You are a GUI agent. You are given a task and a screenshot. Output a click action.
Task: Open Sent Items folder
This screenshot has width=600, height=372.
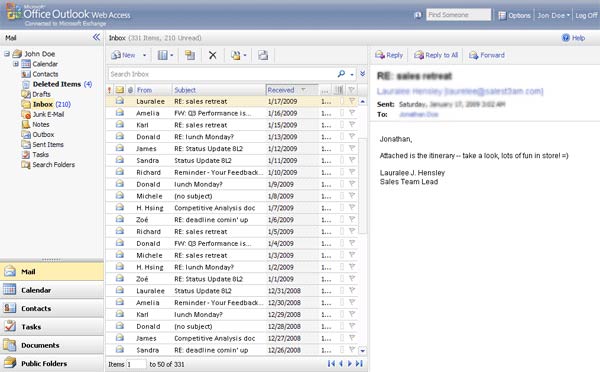click(42, 144)
